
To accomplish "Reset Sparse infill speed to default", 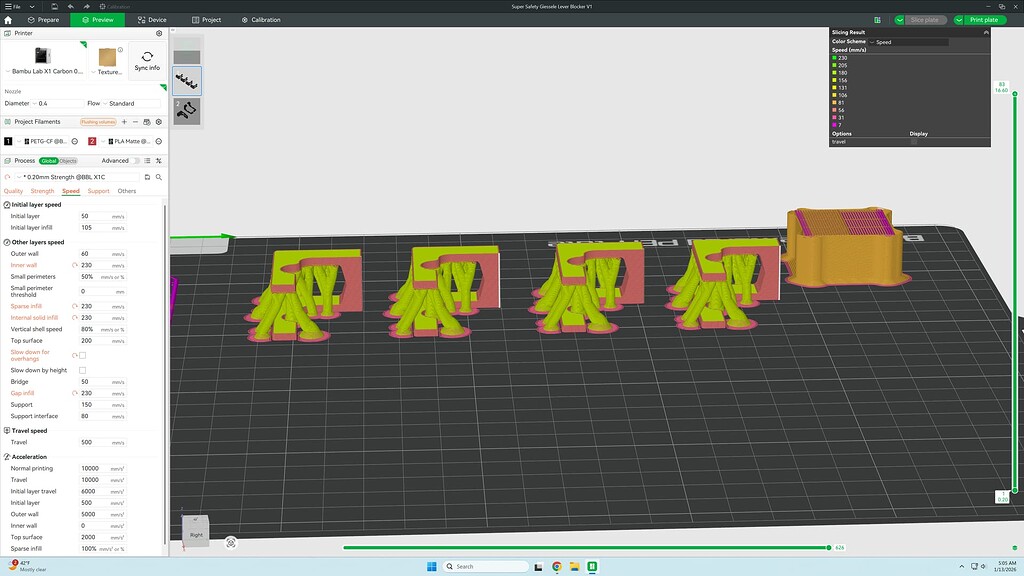I will tap(74, 306).
